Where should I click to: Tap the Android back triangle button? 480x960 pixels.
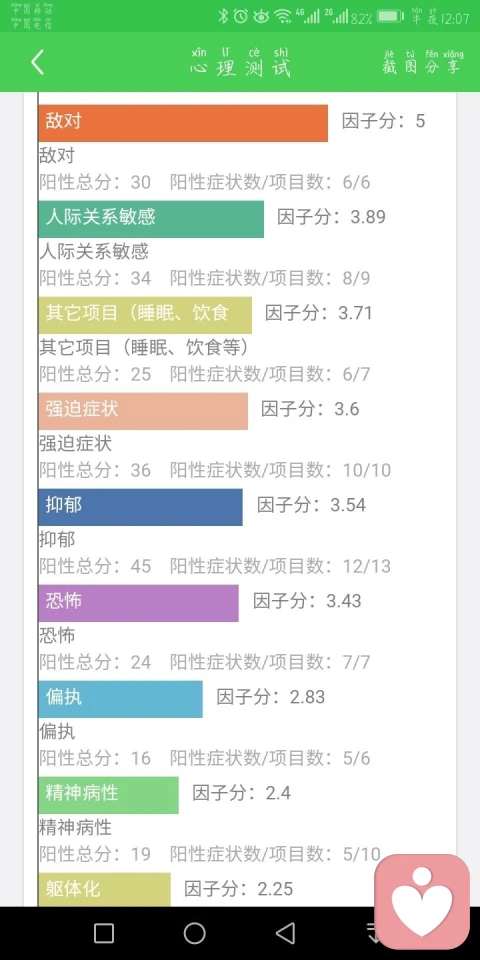point(285,933)
